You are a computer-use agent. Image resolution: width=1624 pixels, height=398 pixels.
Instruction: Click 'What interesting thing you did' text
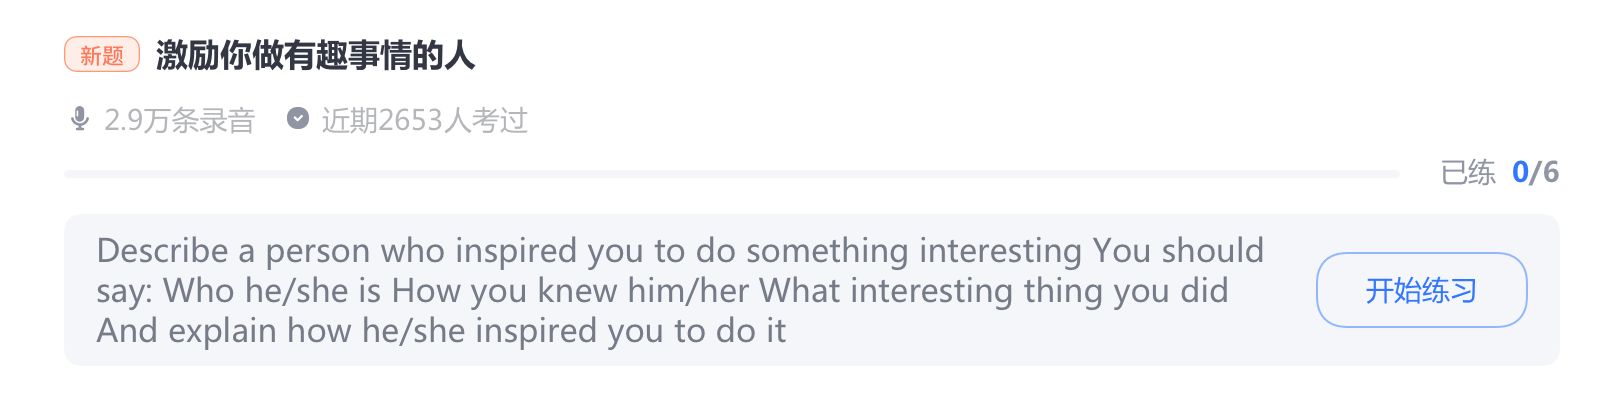tap(994, 291)
